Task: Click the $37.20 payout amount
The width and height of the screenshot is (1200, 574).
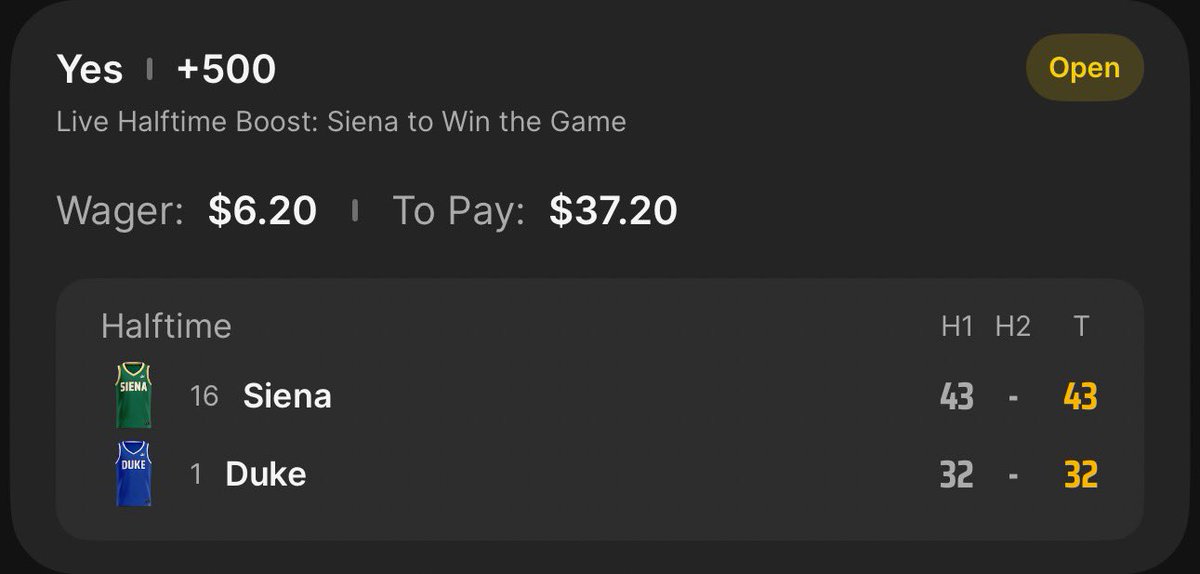Action: [613, 210]
